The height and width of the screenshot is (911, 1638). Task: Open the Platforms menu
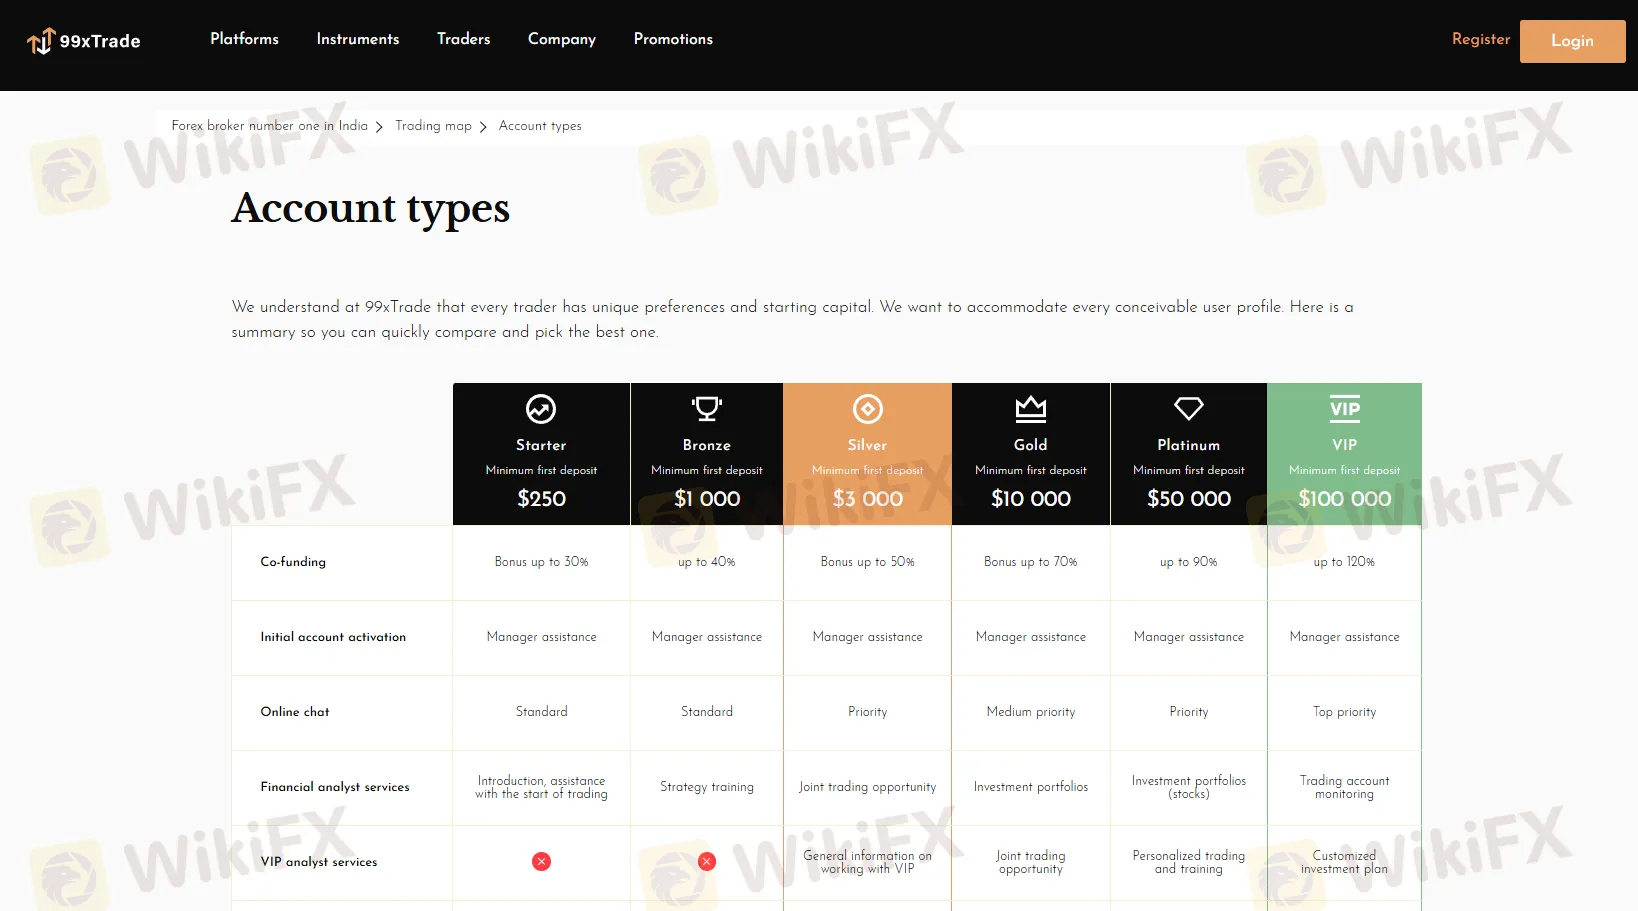[x=244, y=39]
